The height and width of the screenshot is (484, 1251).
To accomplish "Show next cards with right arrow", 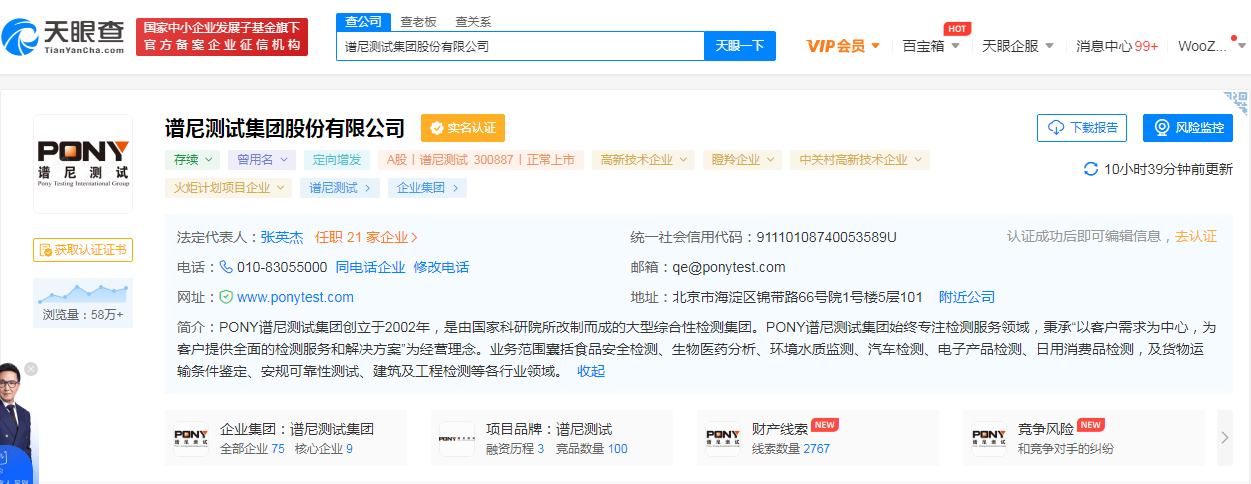I will point(1225,437).
